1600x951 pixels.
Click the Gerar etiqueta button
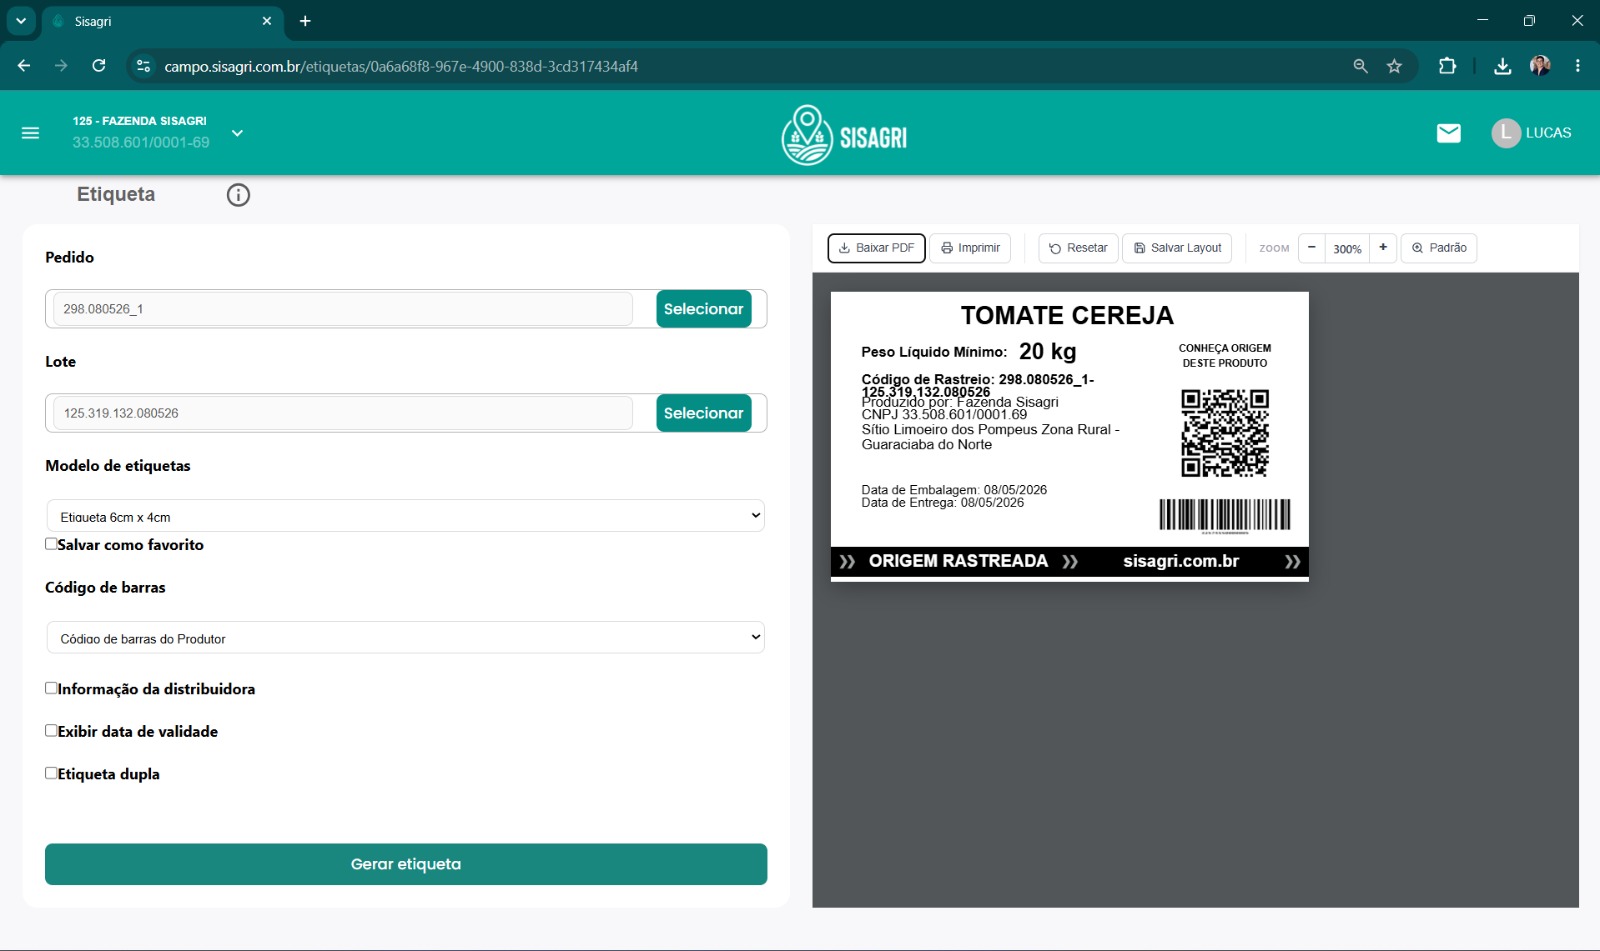(406, 864)
